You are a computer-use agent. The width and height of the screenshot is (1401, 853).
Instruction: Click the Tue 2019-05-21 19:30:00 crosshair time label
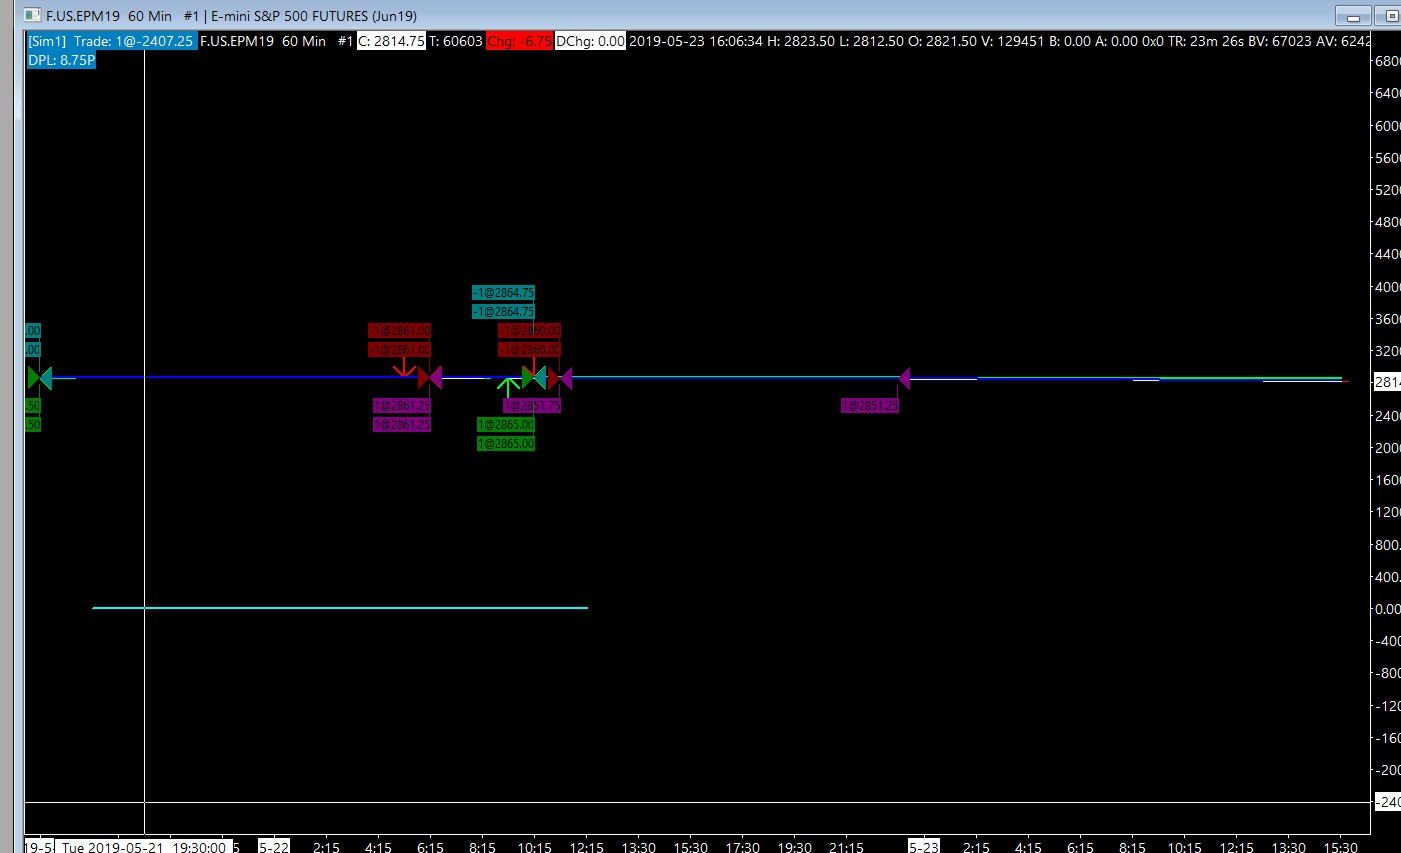coord(144,847)
